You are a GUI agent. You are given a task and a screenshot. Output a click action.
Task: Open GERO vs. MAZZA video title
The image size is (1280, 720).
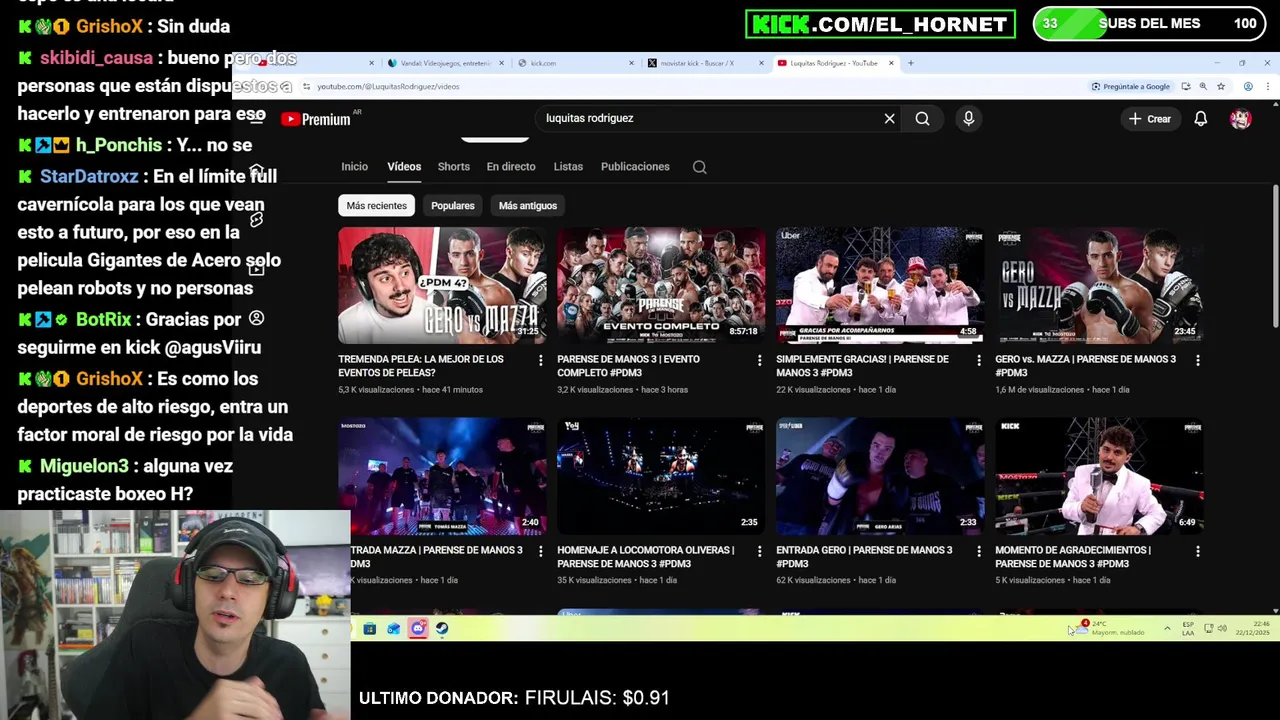pyautogui.click(x=1085, y=366)
